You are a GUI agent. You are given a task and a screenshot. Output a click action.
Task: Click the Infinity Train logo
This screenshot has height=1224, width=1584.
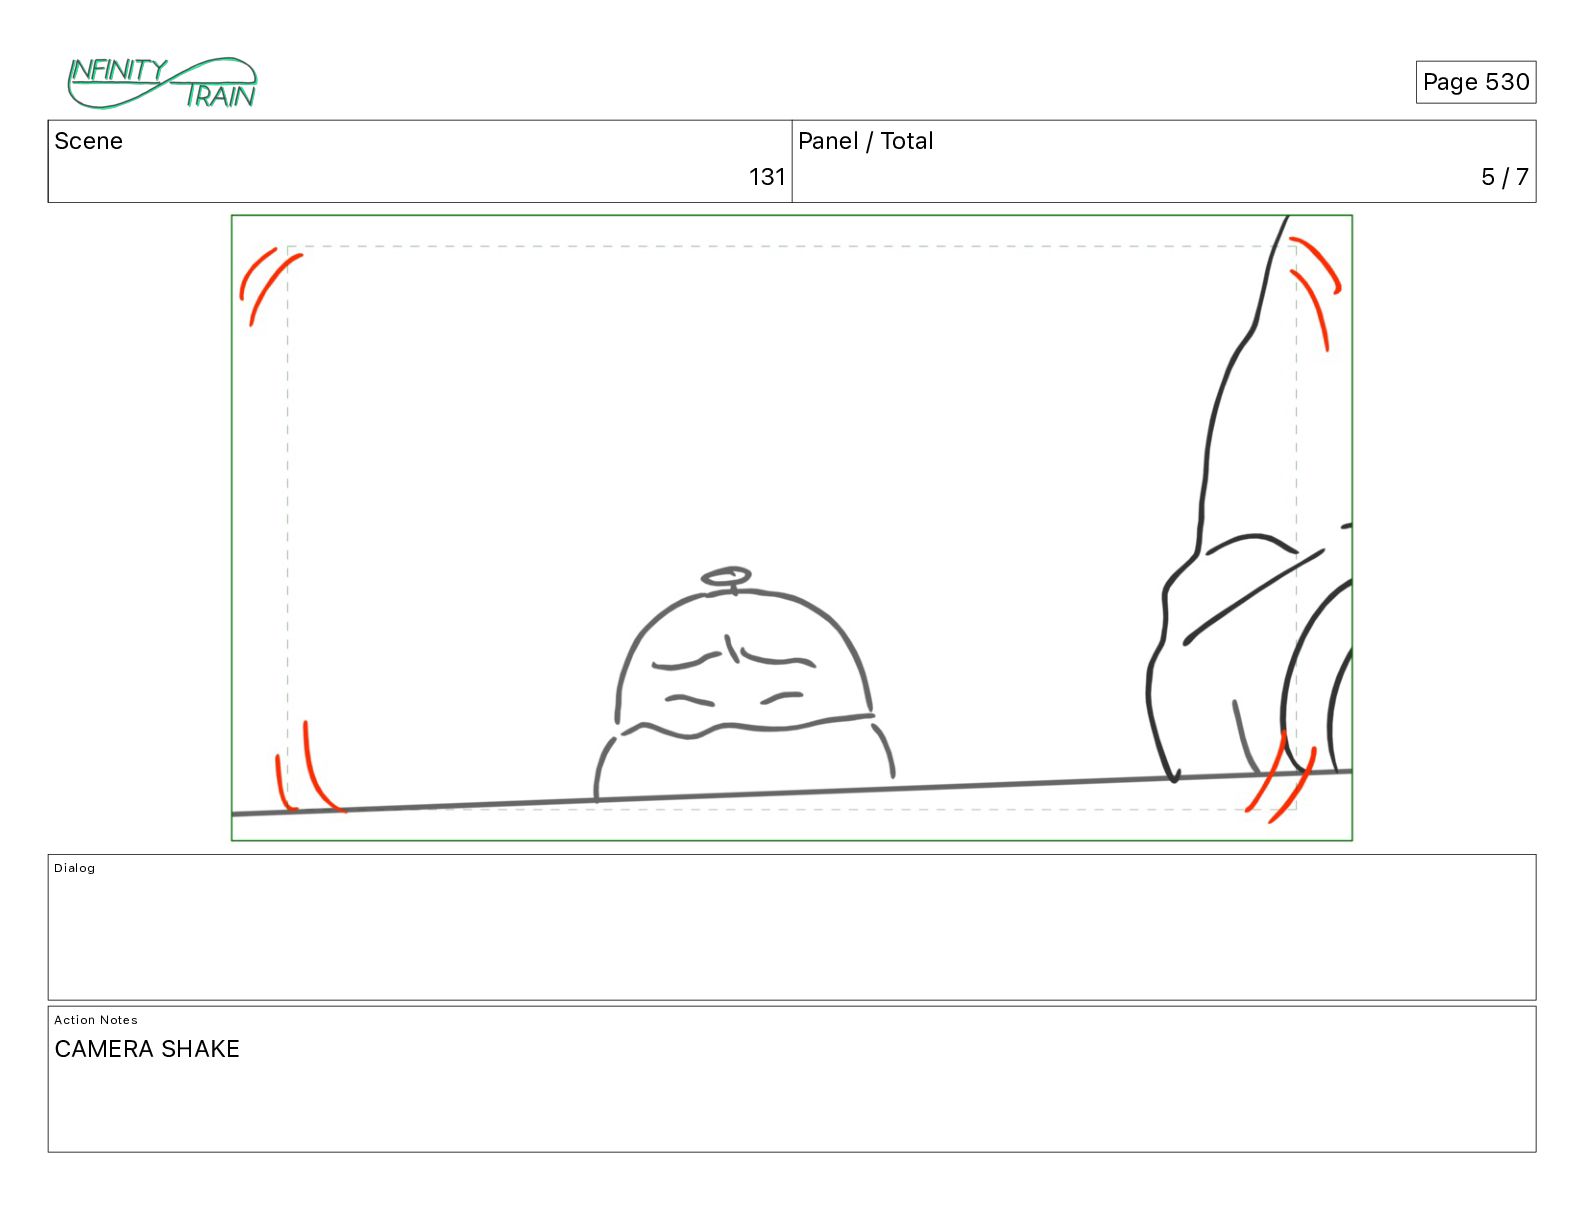[x=162, y=83]
